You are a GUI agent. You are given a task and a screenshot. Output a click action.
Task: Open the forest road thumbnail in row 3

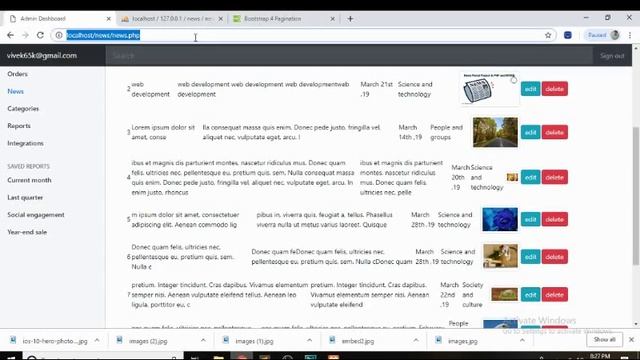(495, 132)
